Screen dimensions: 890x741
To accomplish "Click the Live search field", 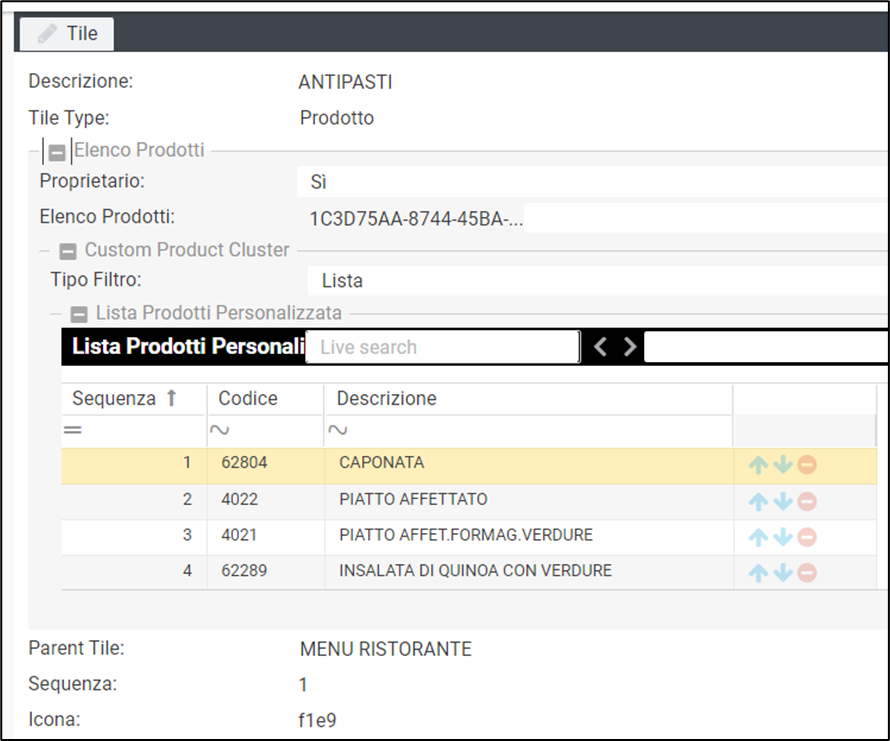I will point(441,347).
